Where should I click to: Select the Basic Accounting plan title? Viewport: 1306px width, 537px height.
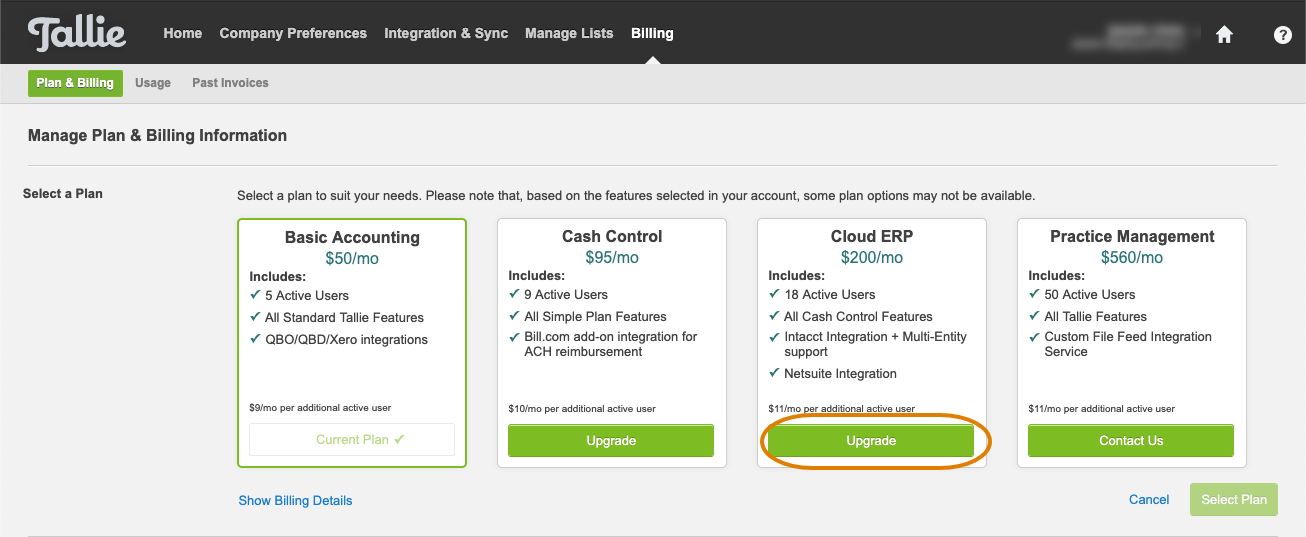click(352, 238)
